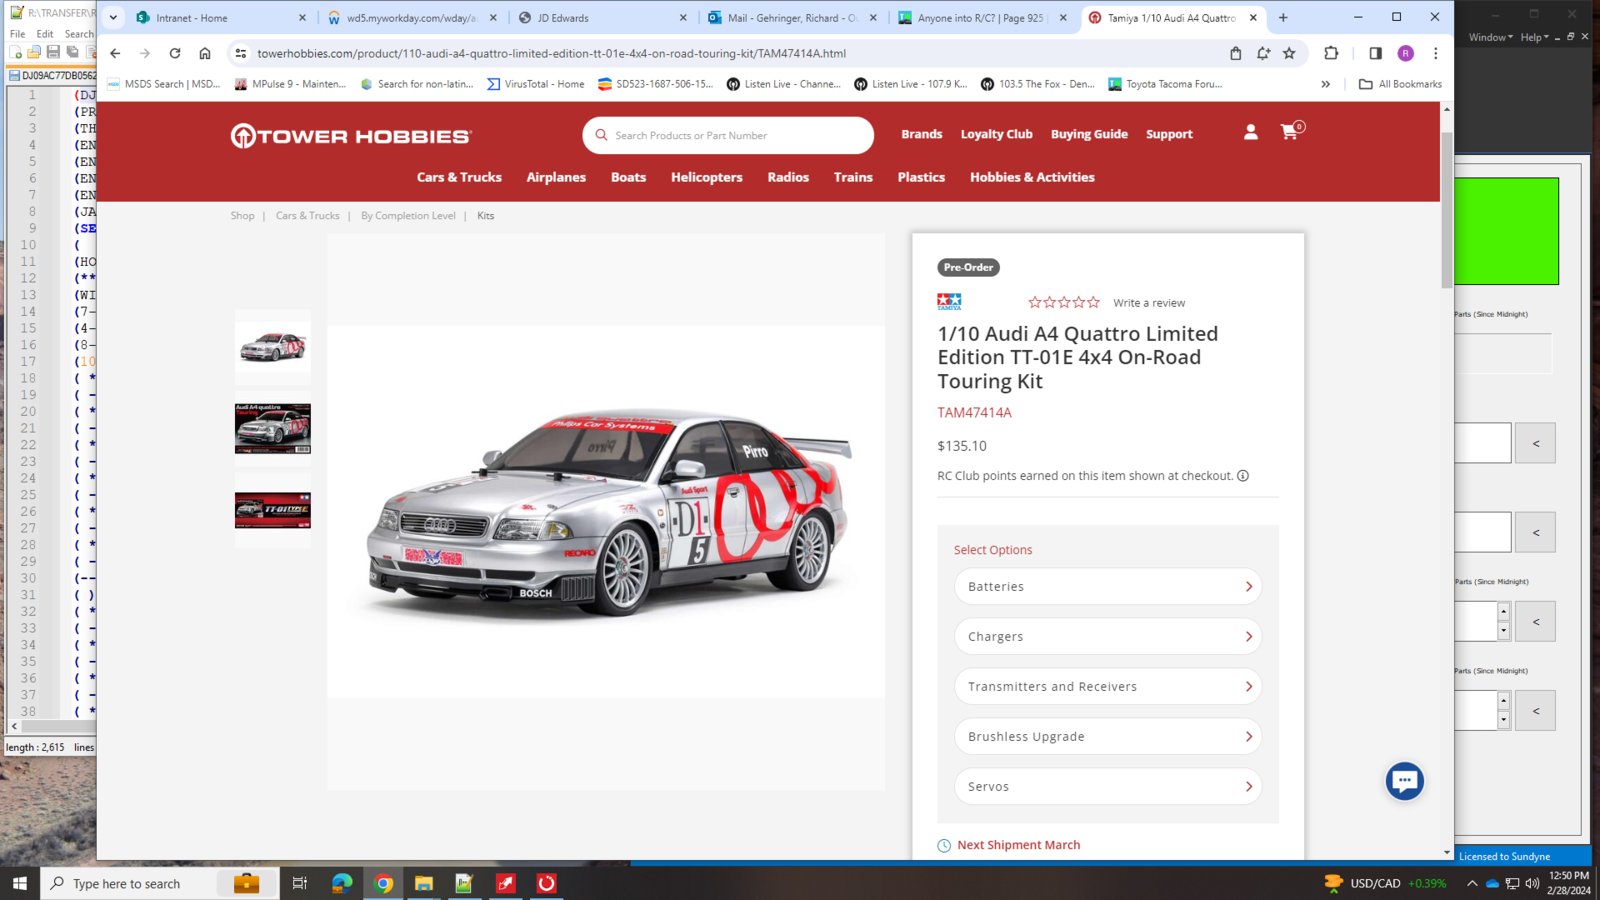Image resolution: width=1600 pixels, height=900 pixels.
Task: Click the volume icon in system tray
Action: (x=1532, y=883)
